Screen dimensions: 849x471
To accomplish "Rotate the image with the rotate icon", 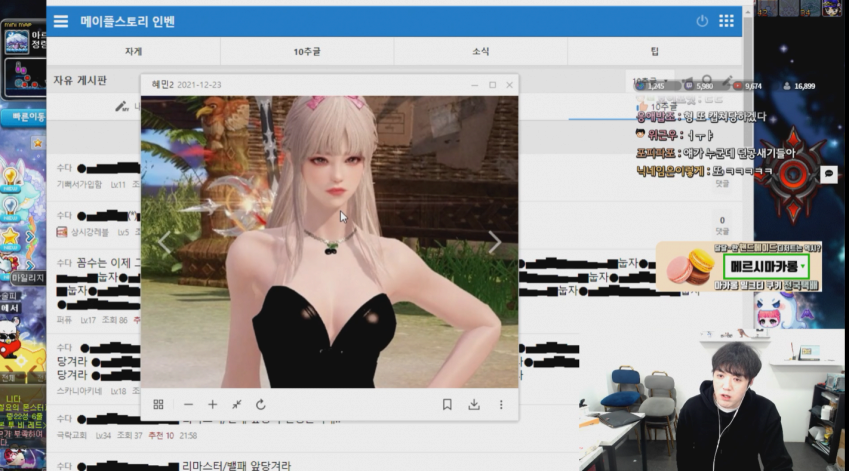I will click(x=260, y=404).
